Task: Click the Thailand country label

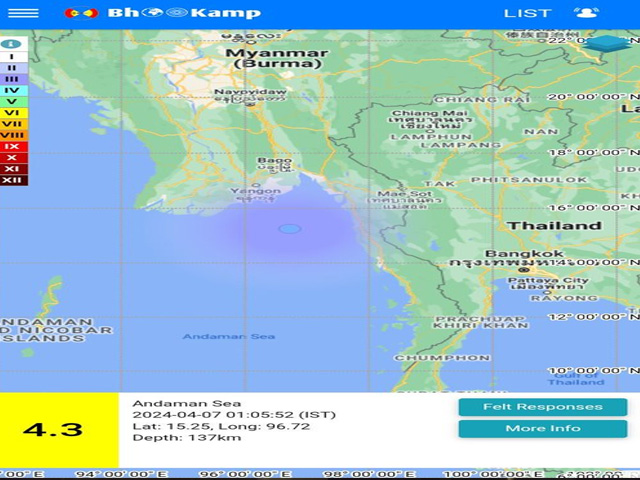Action: coord(554,225)
